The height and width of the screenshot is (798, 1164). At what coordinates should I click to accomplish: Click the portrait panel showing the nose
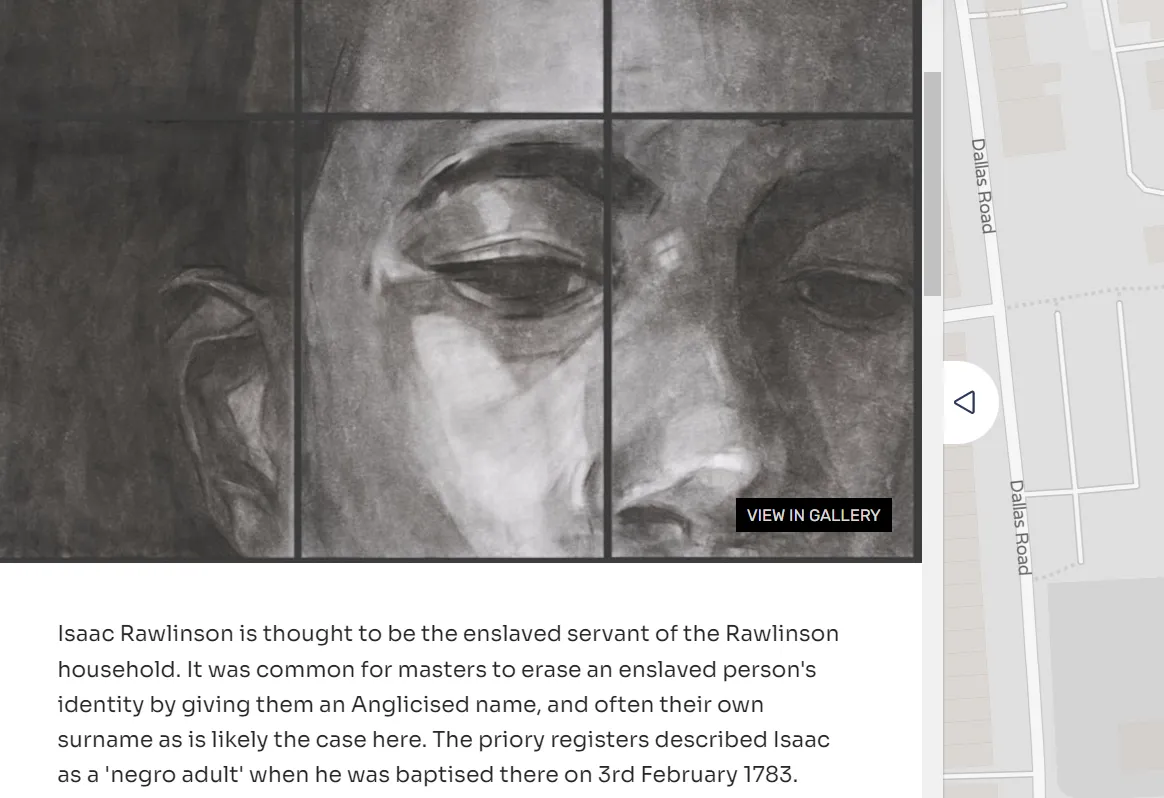click(762, 338)
